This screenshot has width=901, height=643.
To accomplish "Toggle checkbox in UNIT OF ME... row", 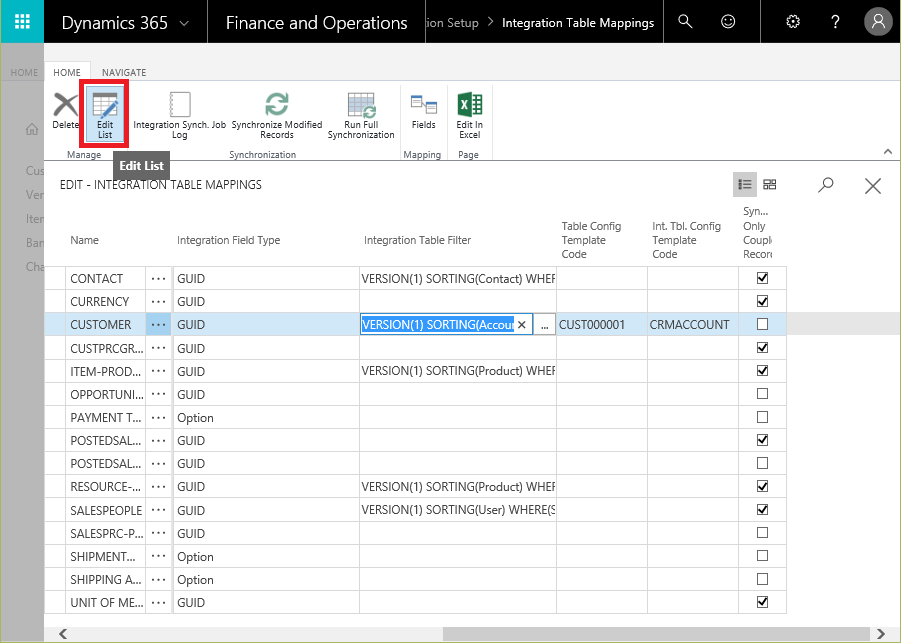I will pos(763,602).
